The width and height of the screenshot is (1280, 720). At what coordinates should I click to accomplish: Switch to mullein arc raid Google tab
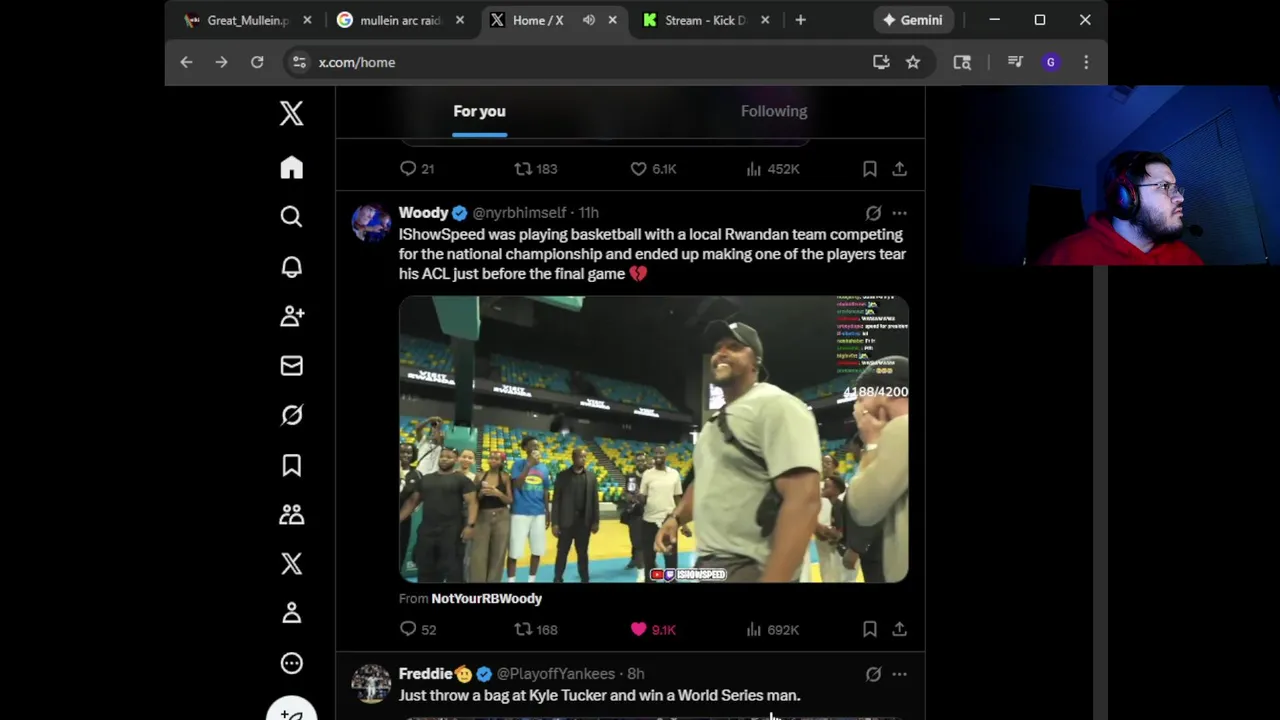(400, 20)
